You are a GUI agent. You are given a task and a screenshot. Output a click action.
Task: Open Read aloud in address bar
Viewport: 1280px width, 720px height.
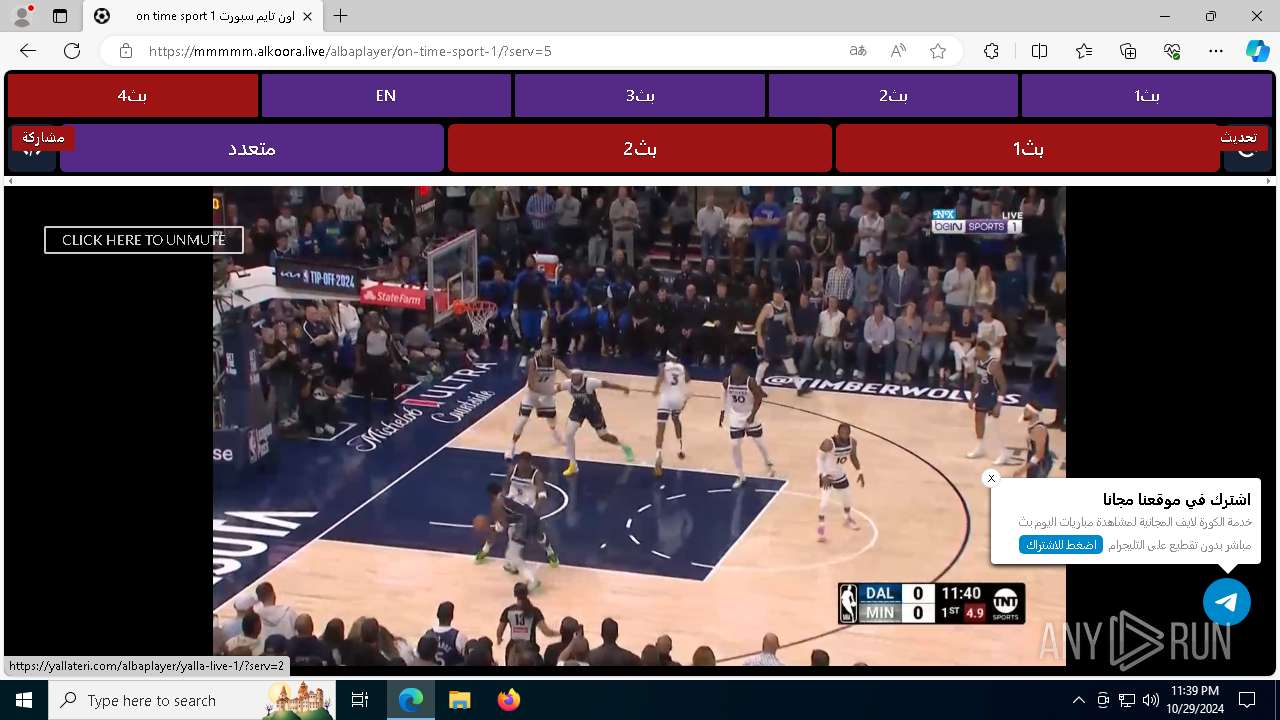(898, 51)
